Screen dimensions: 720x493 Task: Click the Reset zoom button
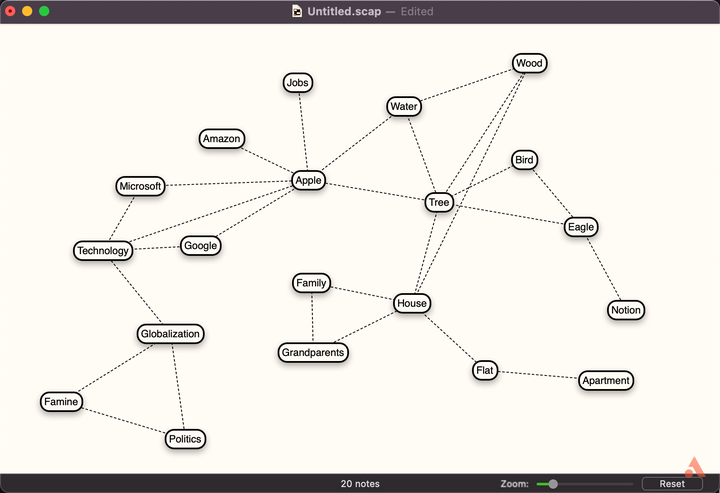point(672,483)
